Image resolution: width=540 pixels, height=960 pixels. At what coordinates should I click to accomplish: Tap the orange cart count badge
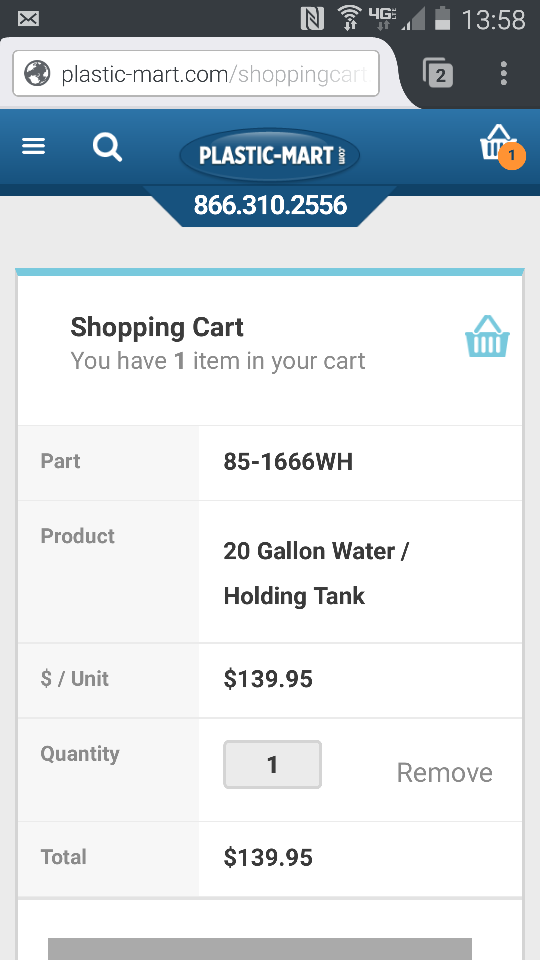tap(511, 156)
